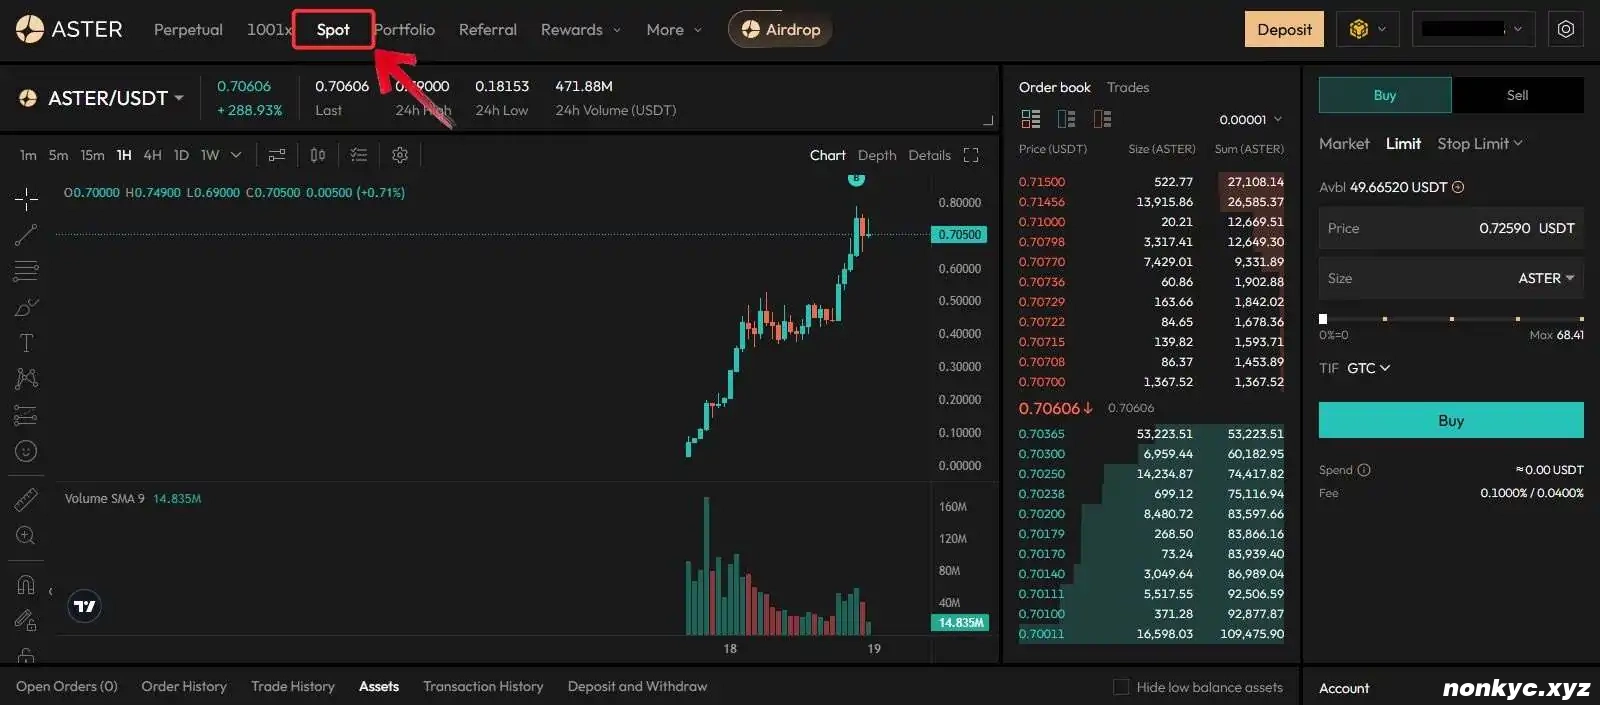This screenshot has width=1600, height=705.
Task: Select the ruler measure tool
Action: pos(26,499)
